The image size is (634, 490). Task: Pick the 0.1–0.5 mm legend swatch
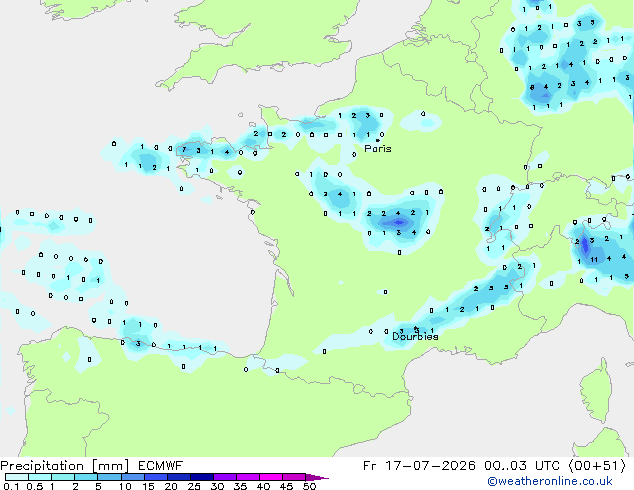pyautogui.click(x=17, y=477)
